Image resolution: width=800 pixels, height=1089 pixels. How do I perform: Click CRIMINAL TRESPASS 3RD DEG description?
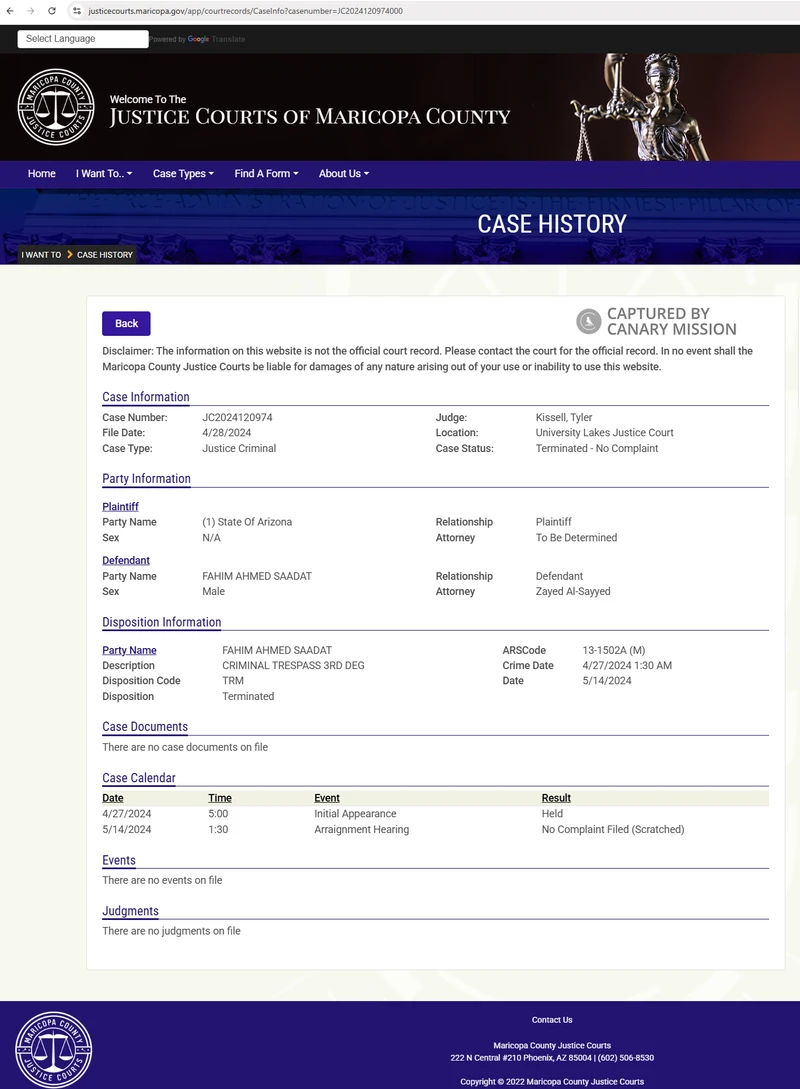(293, 665)
